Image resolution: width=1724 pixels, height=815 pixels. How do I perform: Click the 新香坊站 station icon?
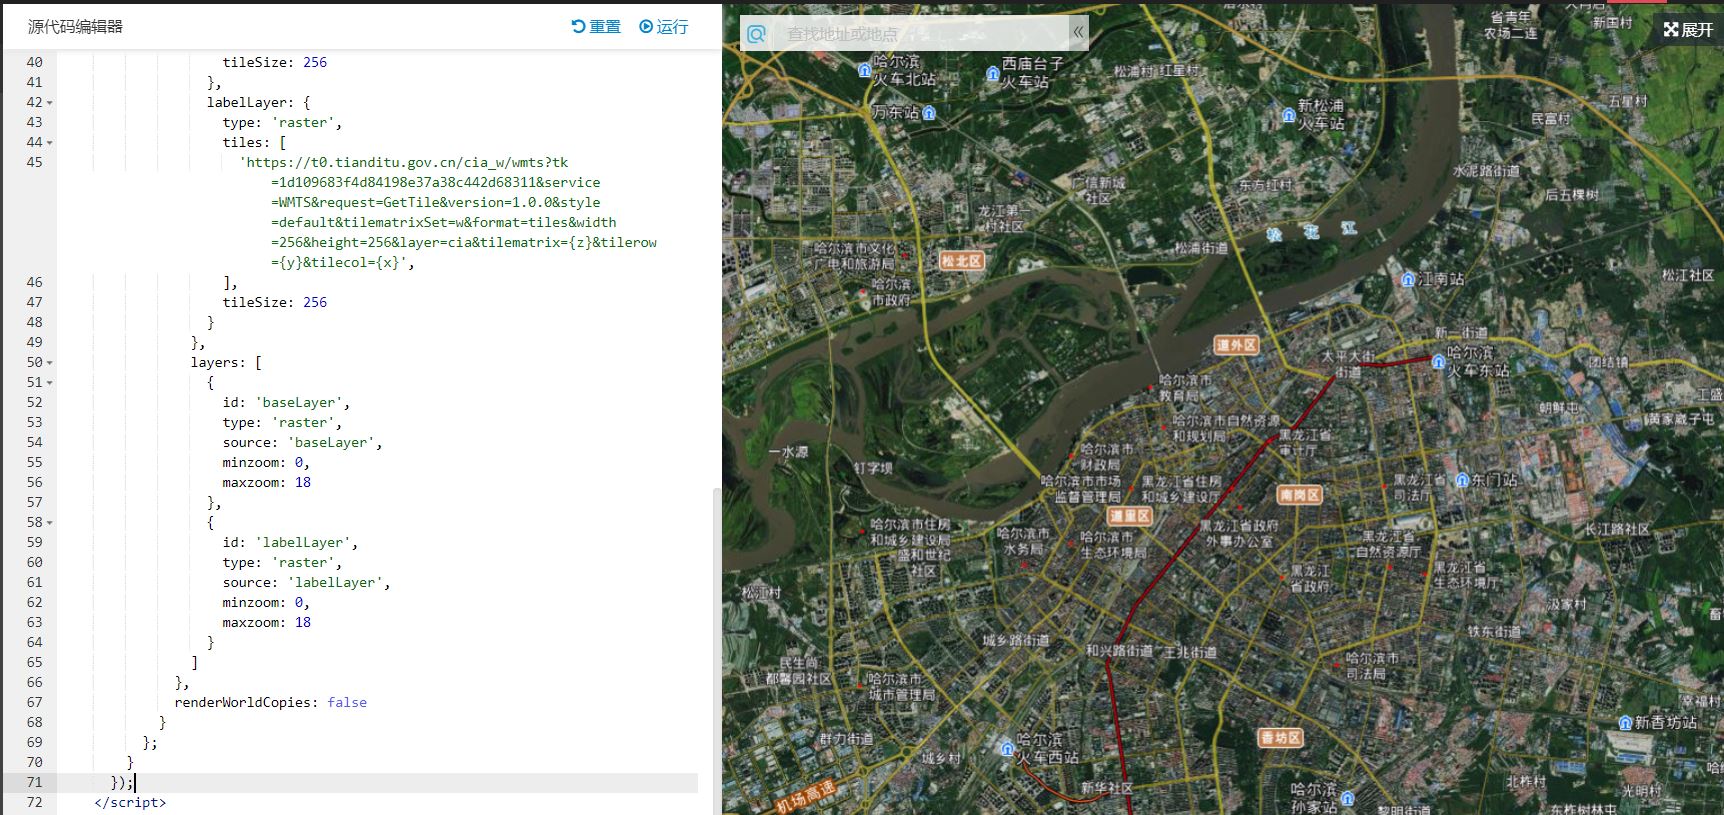tap(1625, 722)
